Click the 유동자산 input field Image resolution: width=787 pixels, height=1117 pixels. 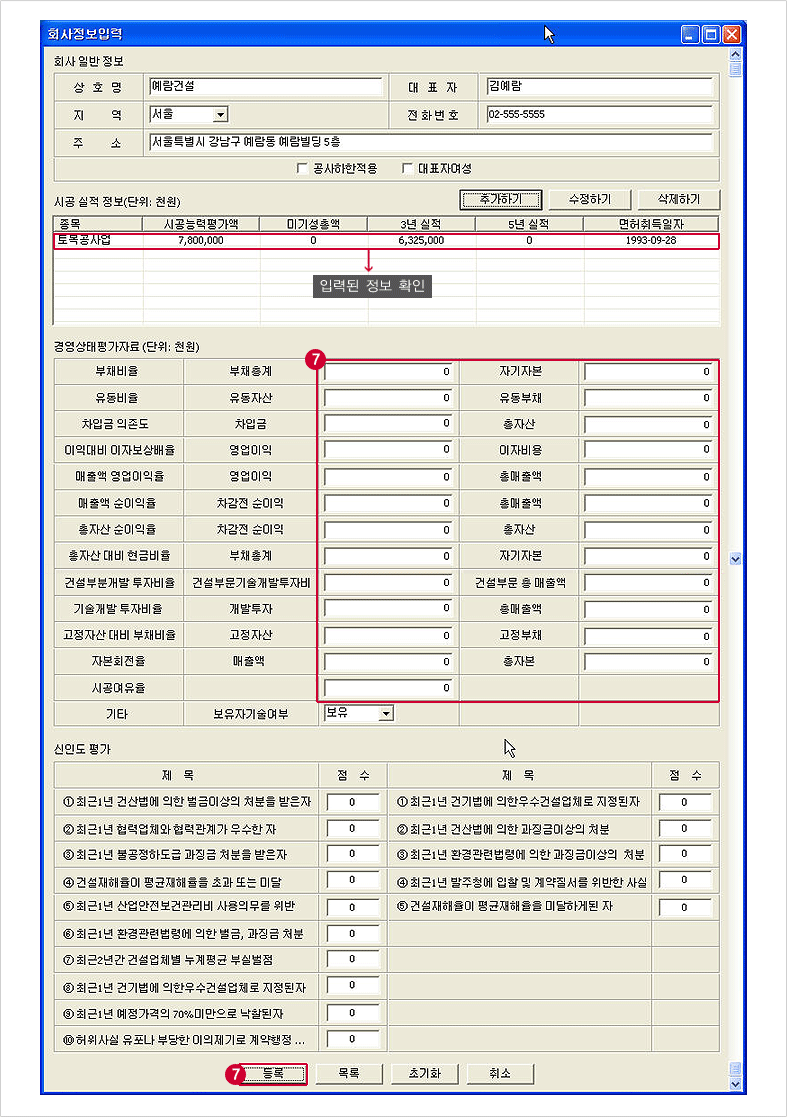point(388,398)
